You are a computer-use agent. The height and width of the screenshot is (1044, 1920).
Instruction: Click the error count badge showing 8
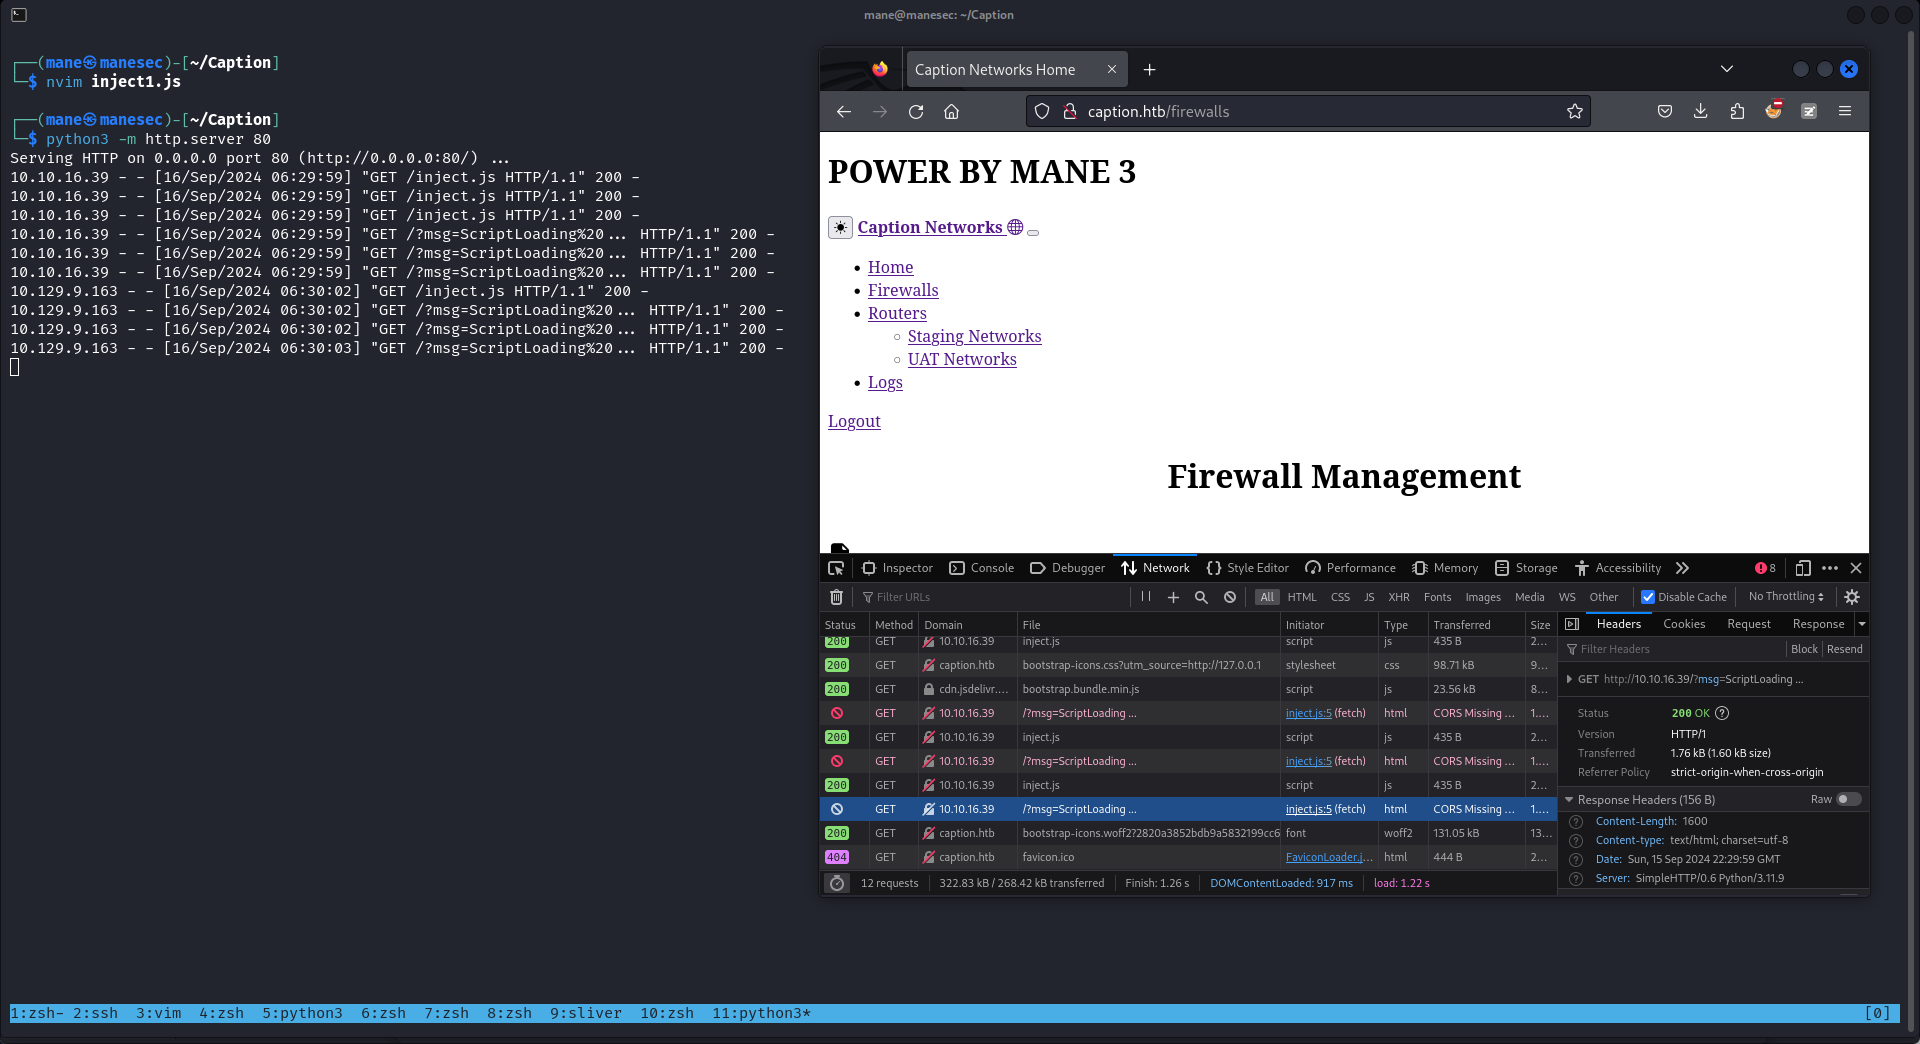click(x=1766, y=568)
